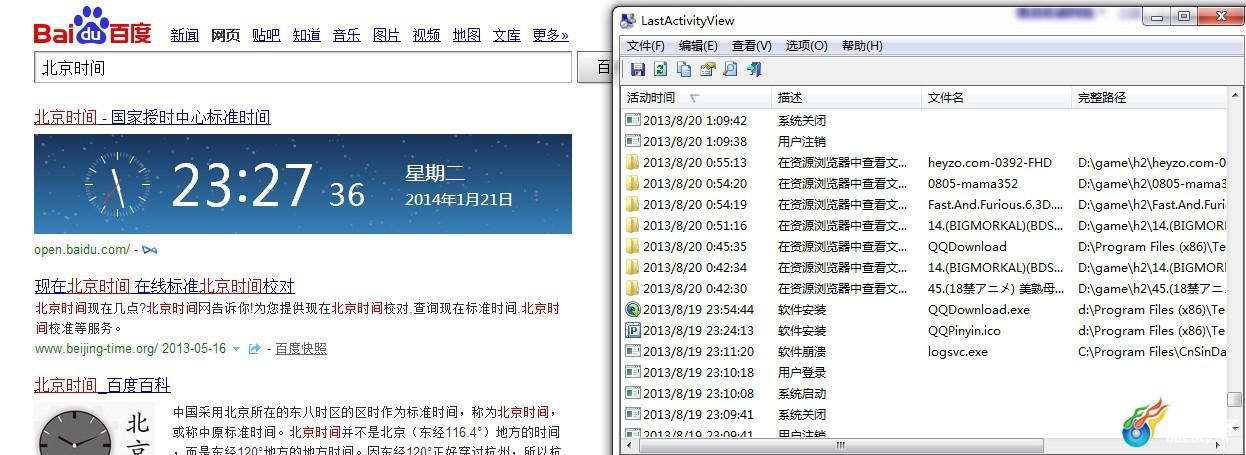Expand dropdown arrow beside beijing-time.org date
This screenshot has width=1246, height=455.
pos(236,349)
